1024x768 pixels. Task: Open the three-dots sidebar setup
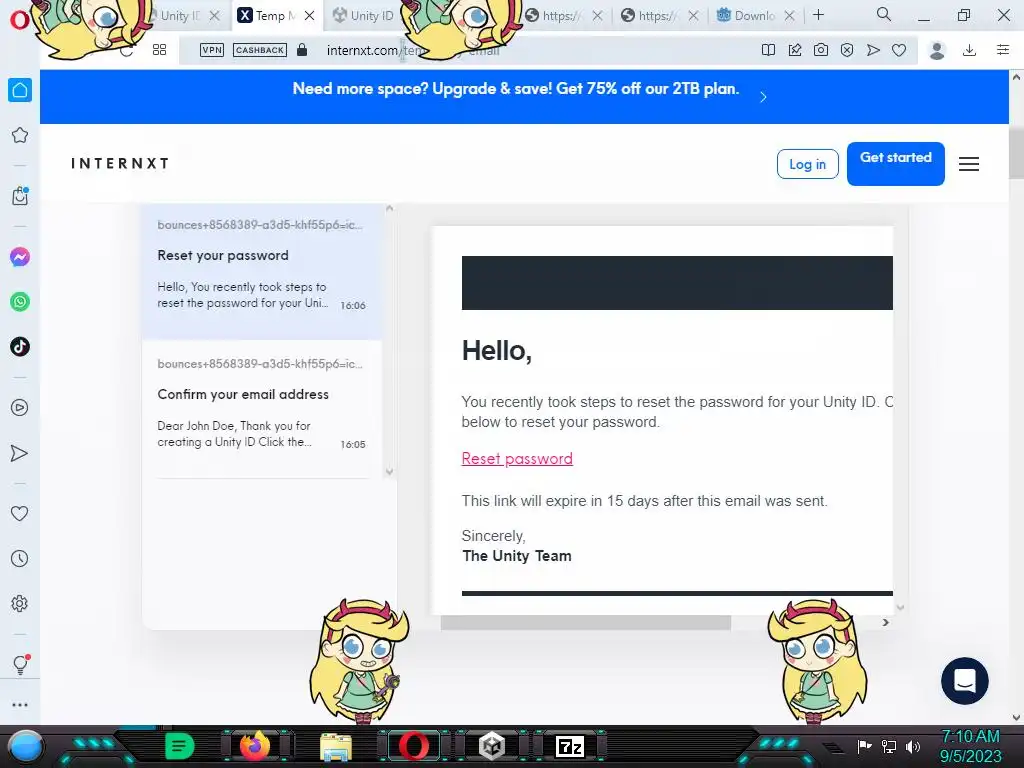(20, 705)
